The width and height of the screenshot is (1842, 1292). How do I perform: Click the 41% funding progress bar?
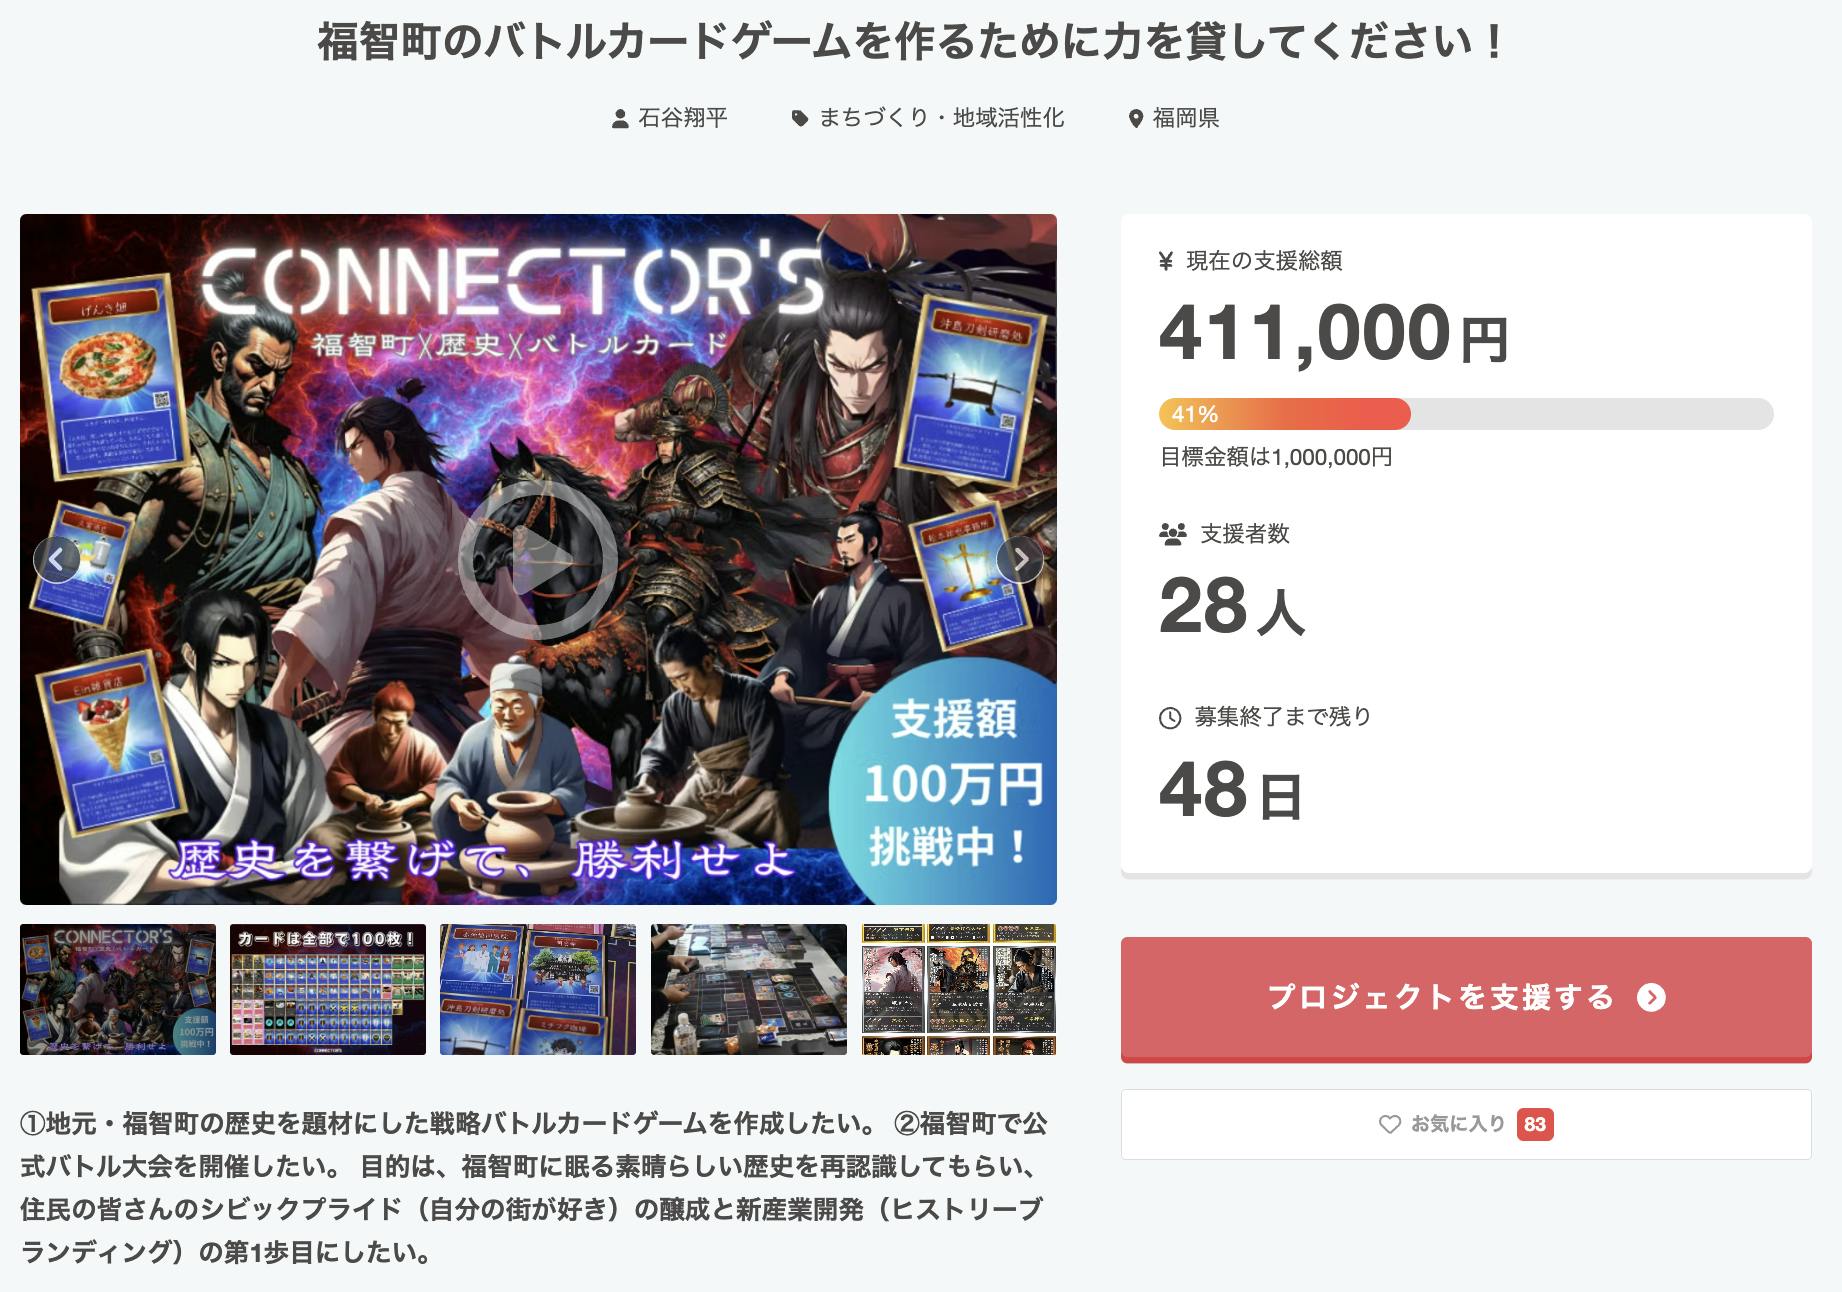pos(1465,414)
